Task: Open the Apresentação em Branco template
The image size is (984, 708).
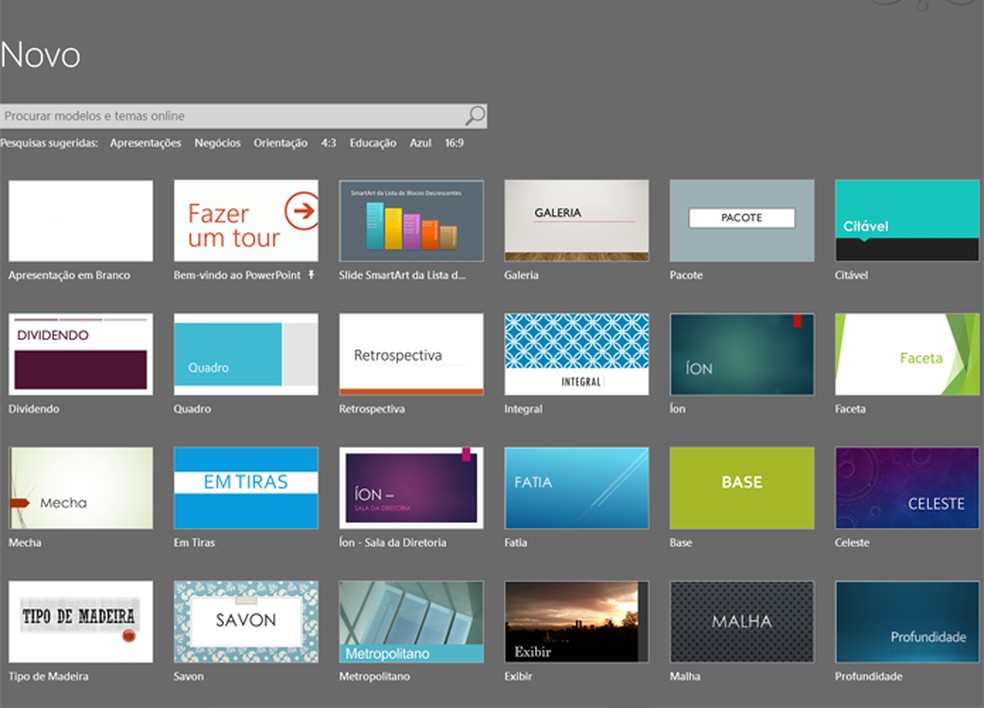Action: pos(80,222)
